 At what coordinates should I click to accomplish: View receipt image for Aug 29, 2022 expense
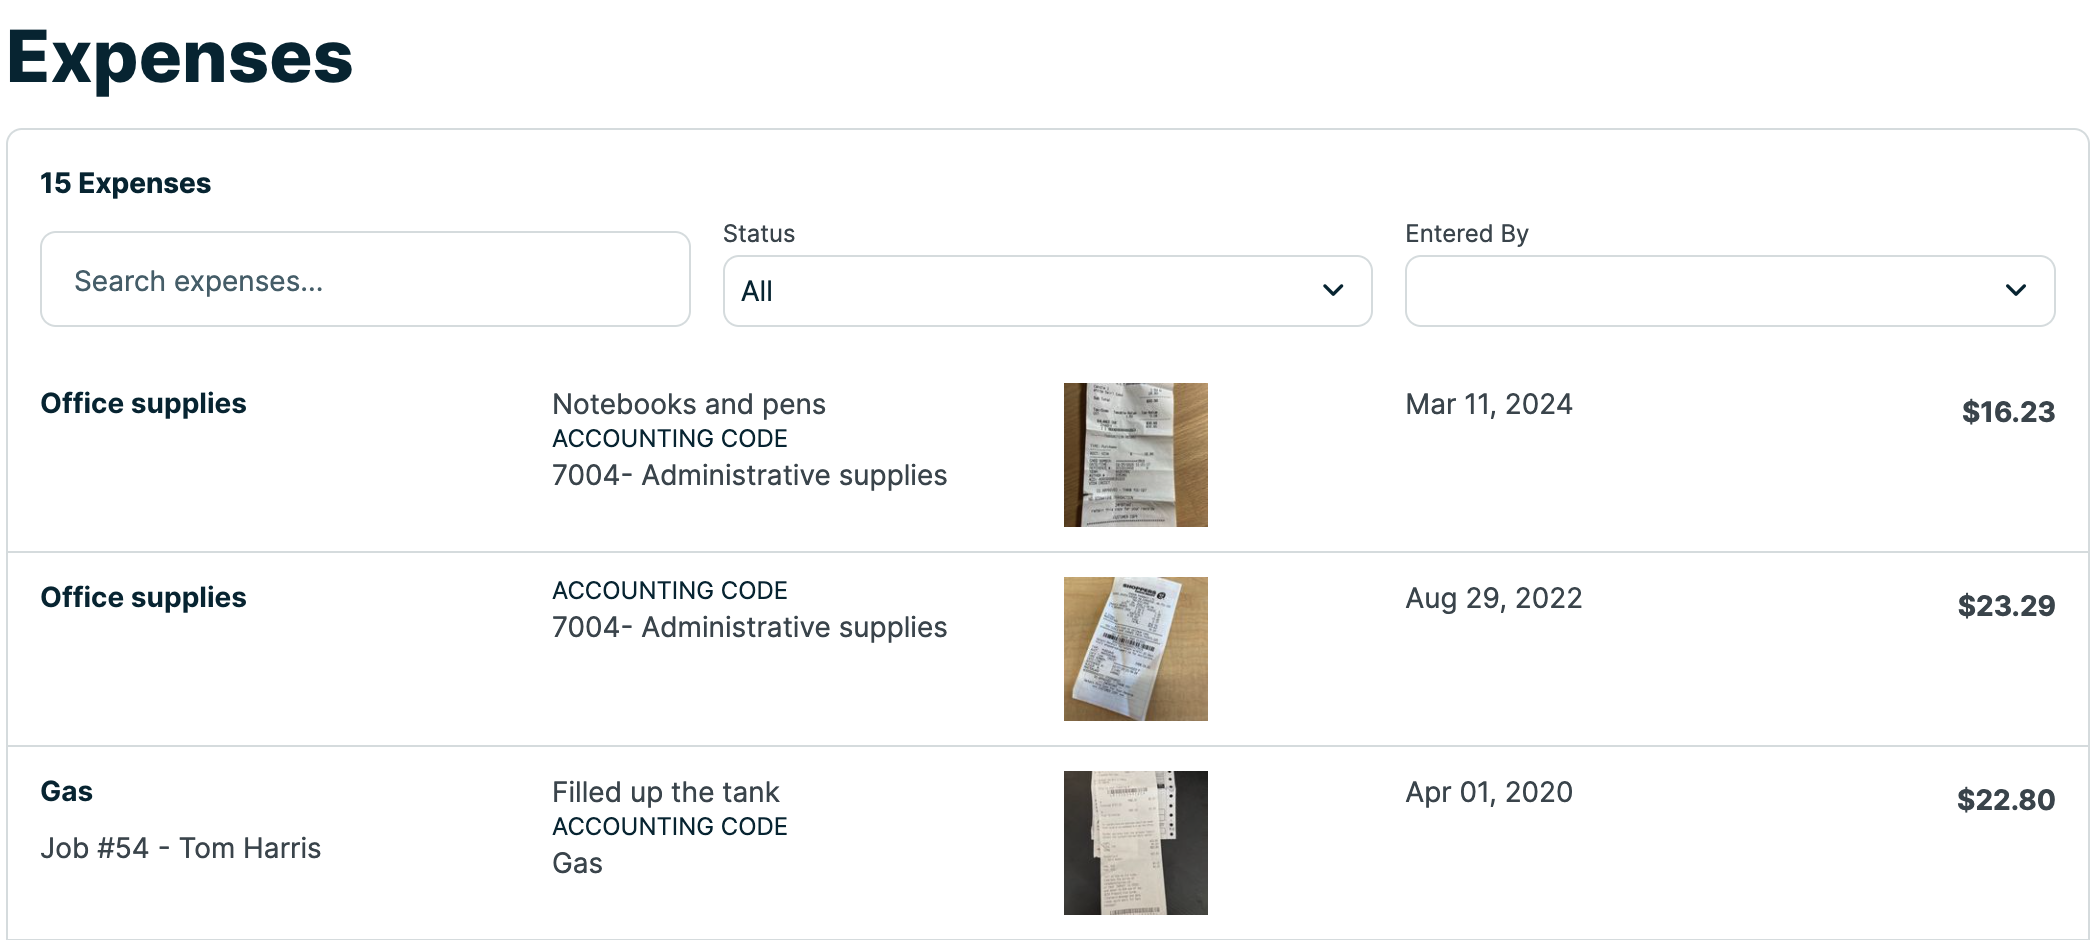[x=1135, y=649]
